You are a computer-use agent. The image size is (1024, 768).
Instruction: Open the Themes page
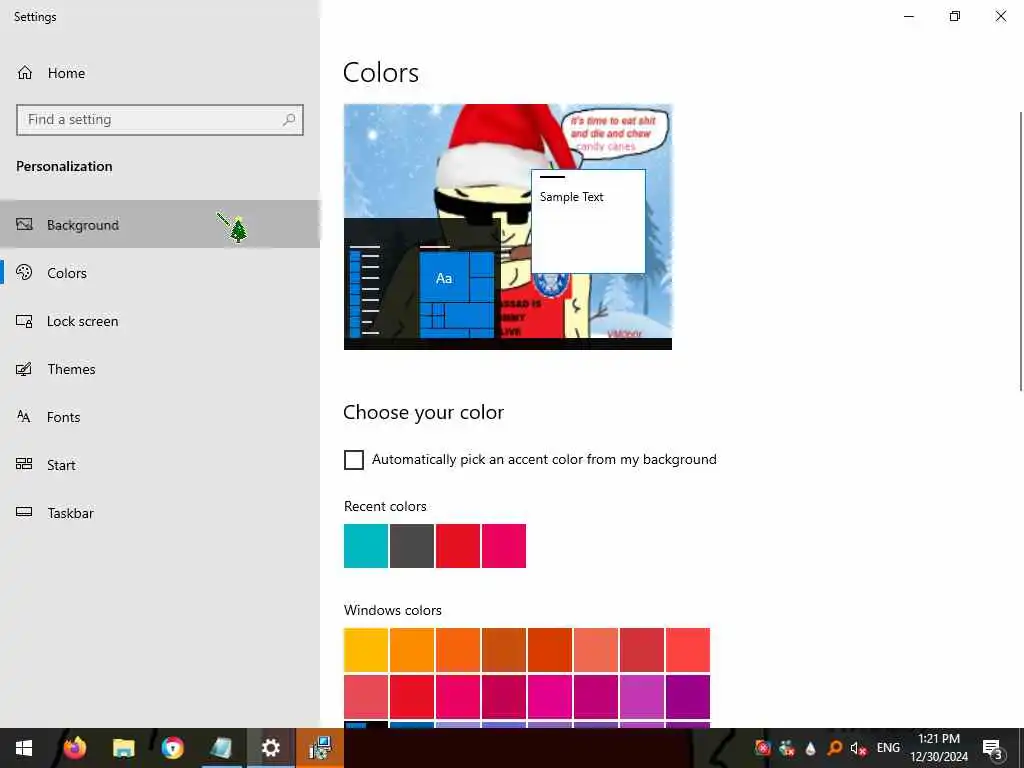point(160,369)
